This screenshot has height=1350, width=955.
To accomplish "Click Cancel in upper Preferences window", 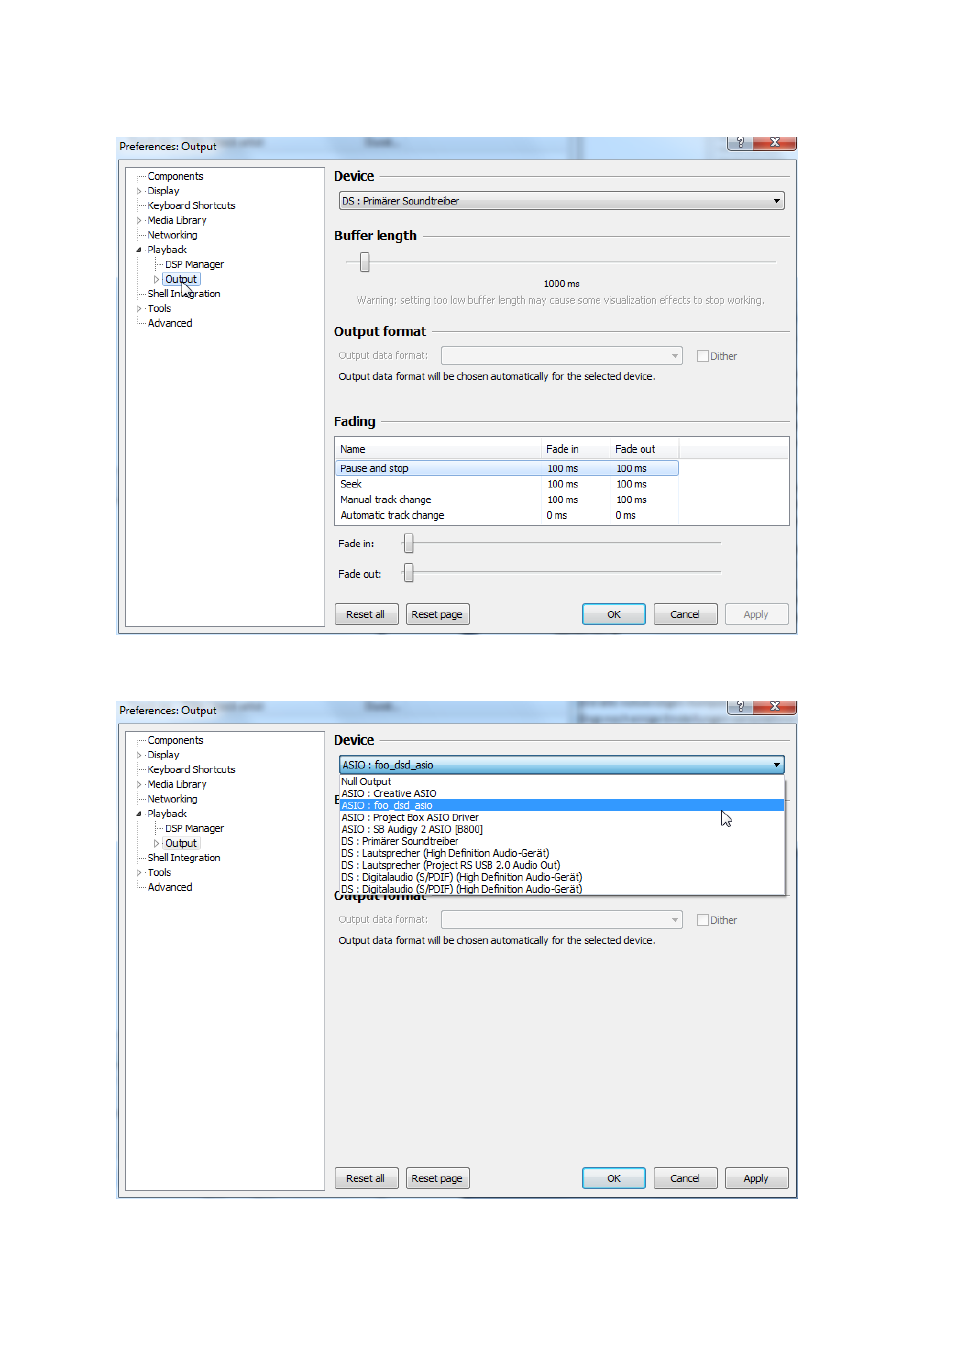I will pyautogui.click(x=685, y=614).
